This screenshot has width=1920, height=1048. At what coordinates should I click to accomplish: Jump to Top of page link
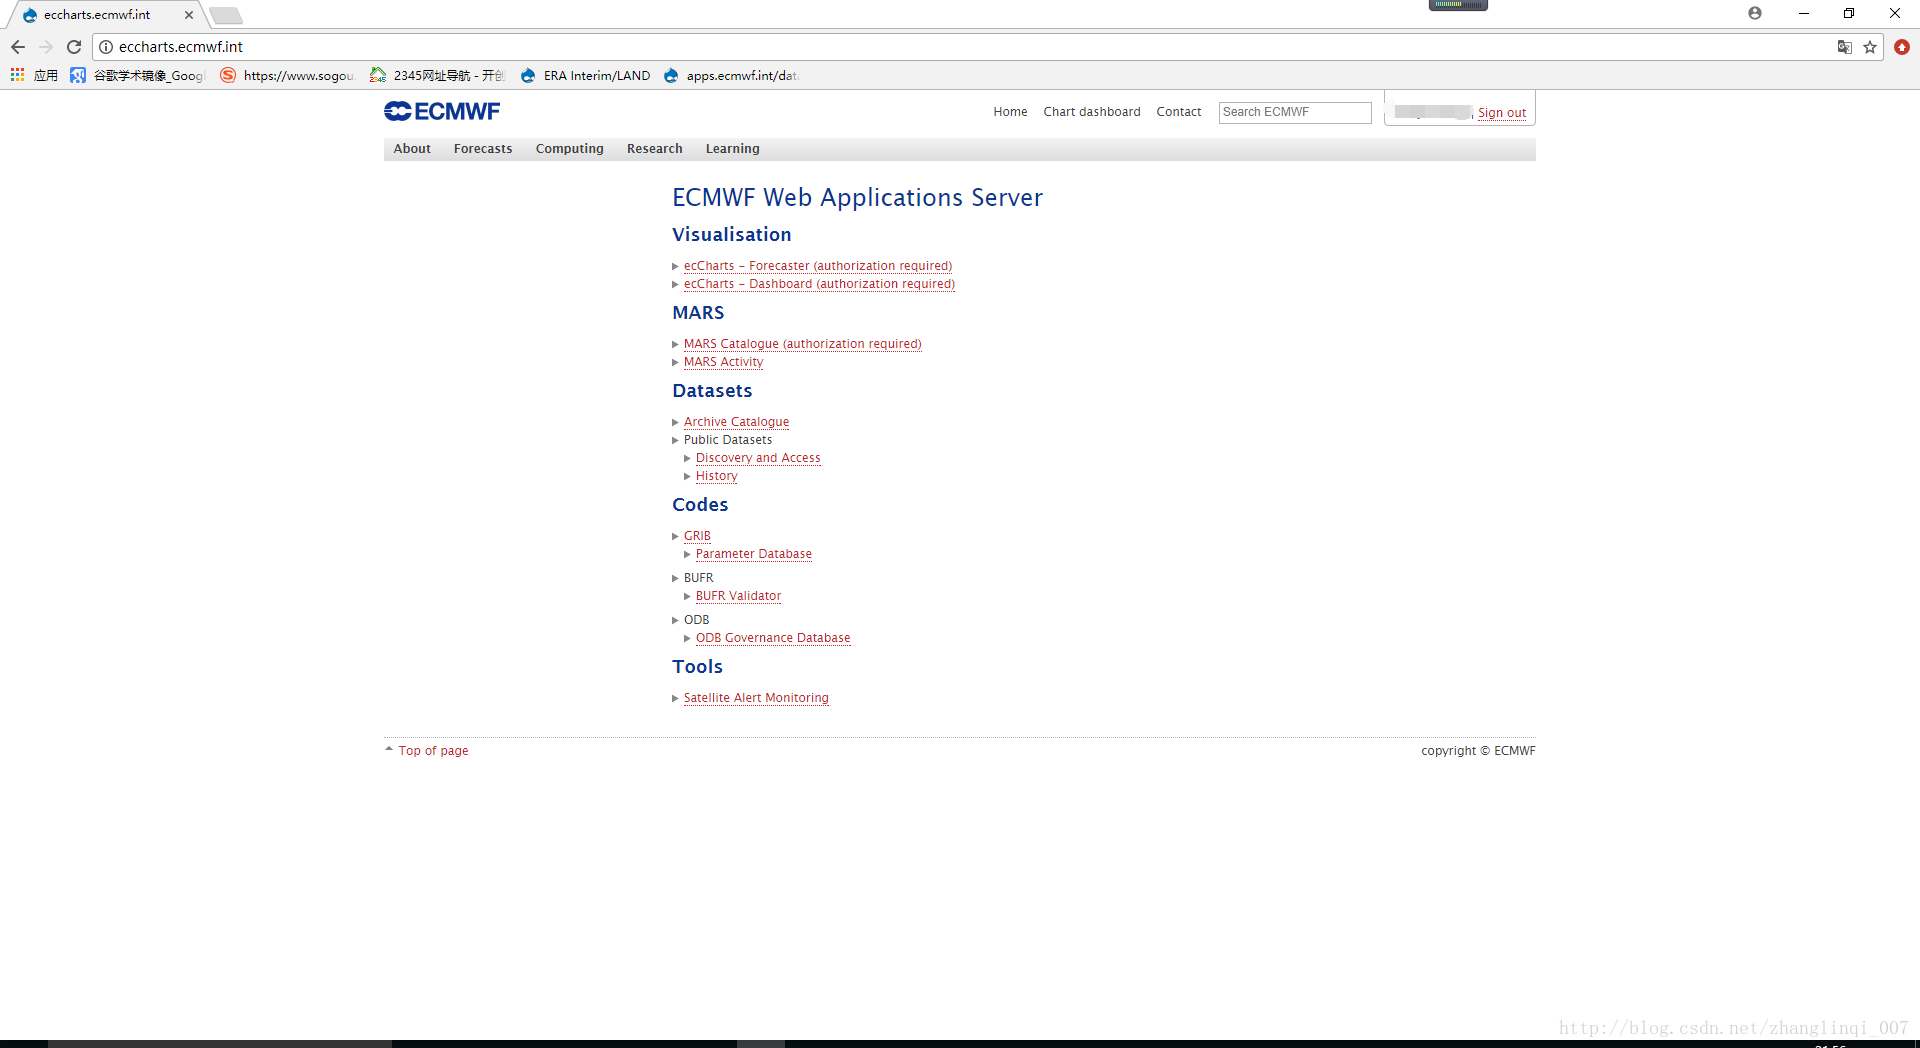(433, 751)
